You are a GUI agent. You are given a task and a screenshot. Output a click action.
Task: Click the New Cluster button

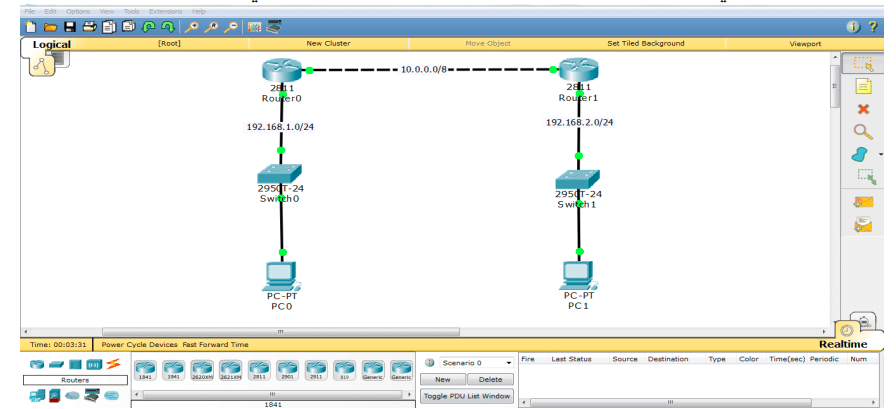(x=329, y=43)
